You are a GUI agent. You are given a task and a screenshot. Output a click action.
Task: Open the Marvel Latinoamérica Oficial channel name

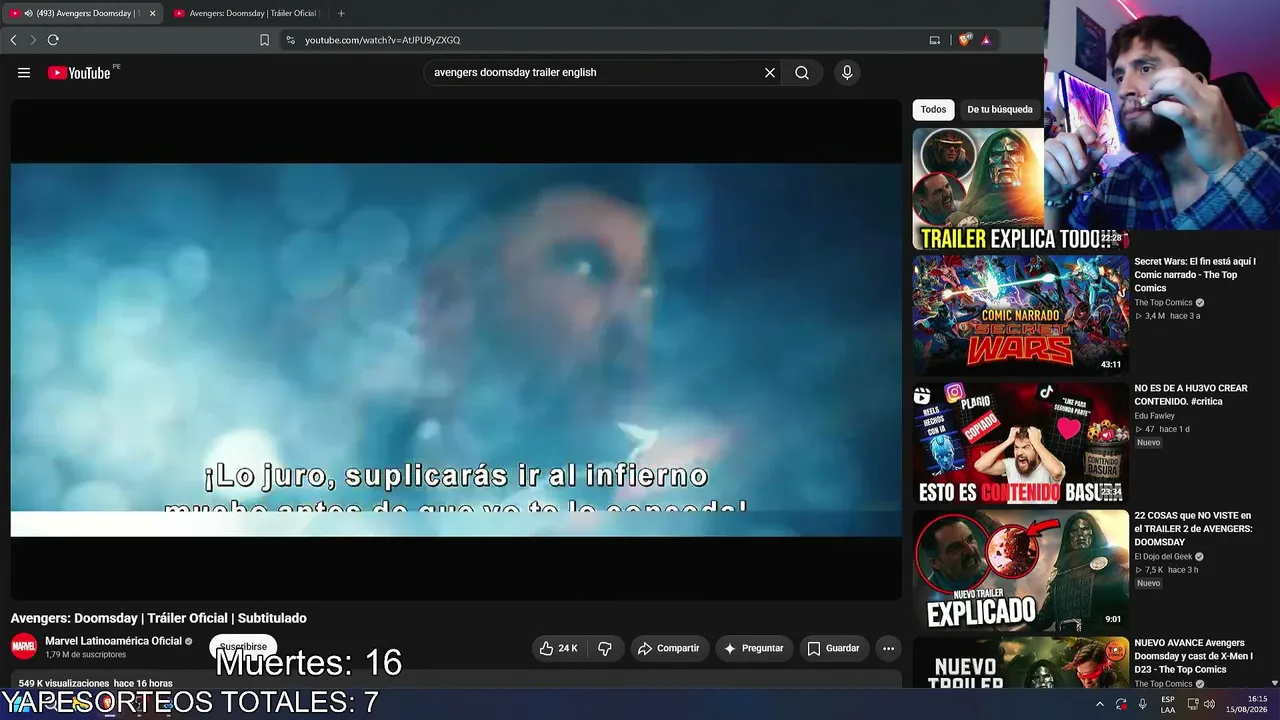tap(114, 641)
